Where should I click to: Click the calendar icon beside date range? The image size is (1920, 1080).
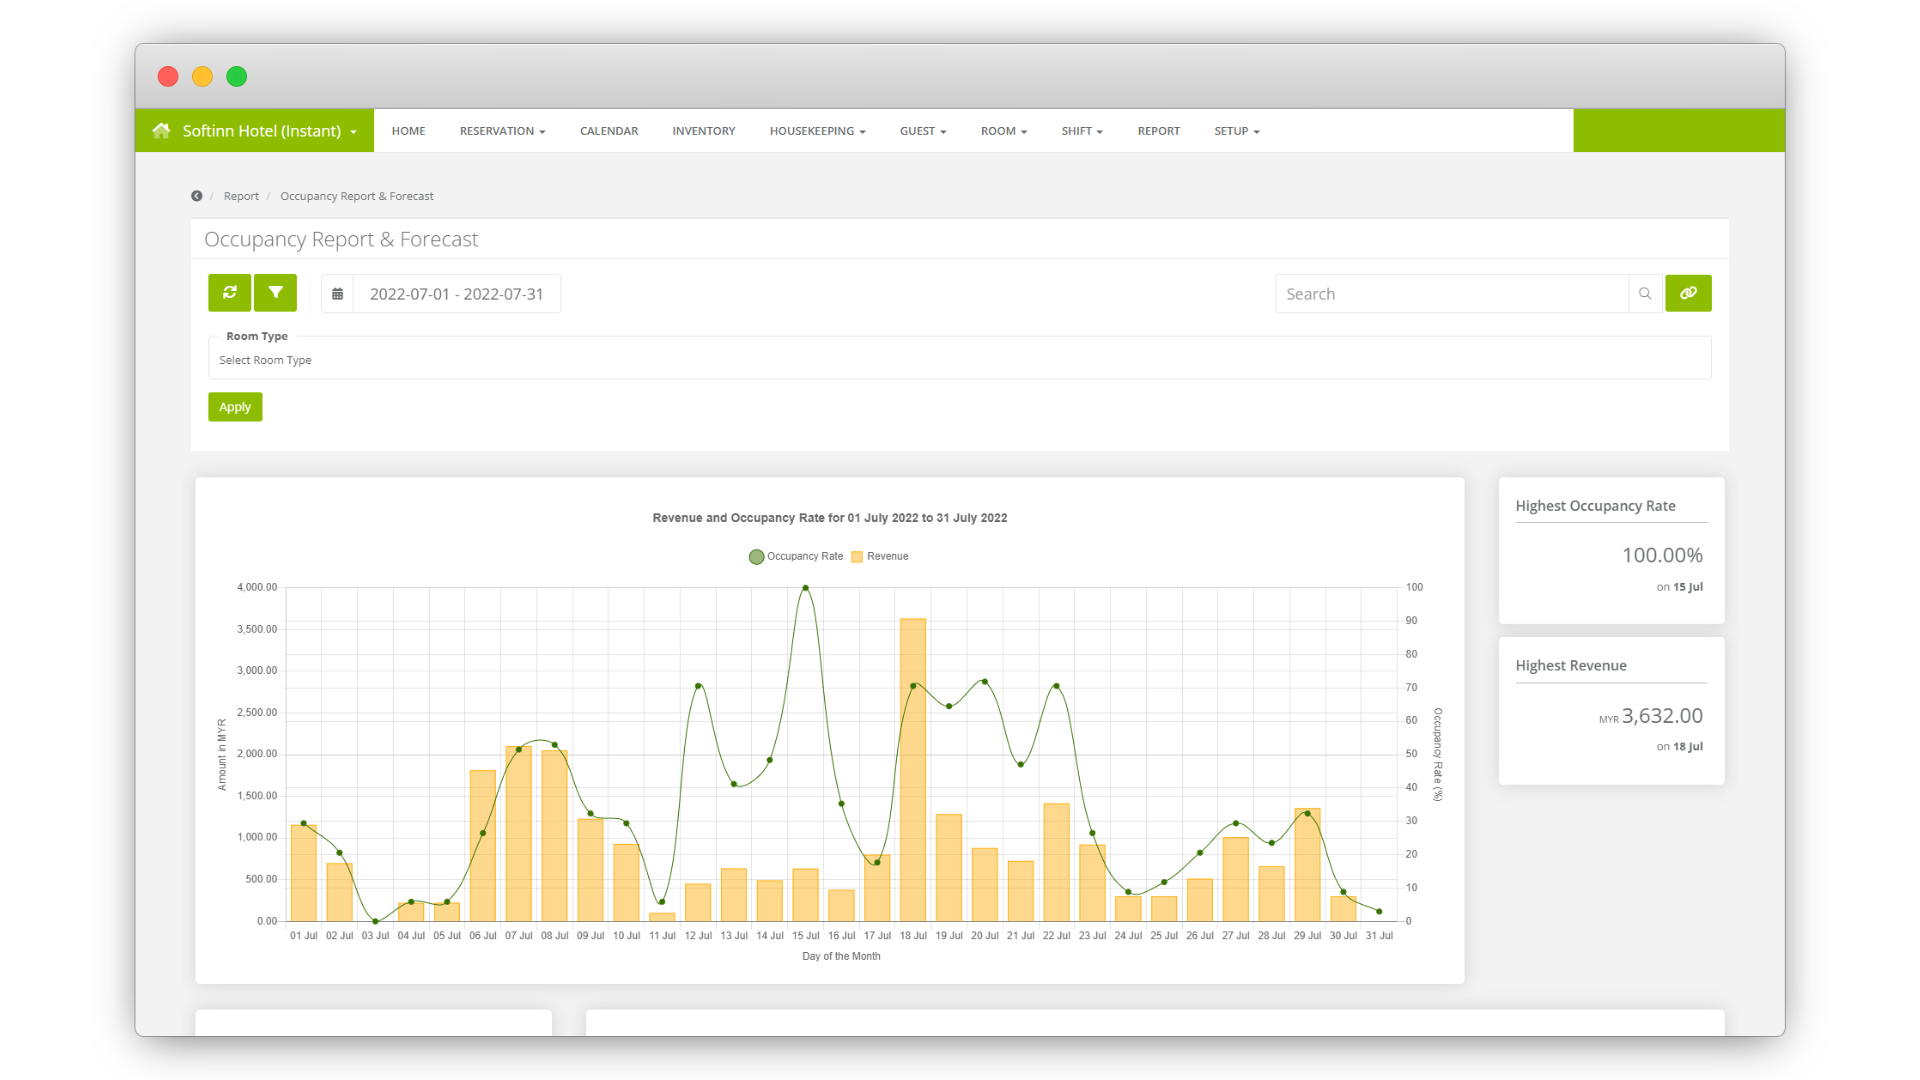tap(338, 294)
